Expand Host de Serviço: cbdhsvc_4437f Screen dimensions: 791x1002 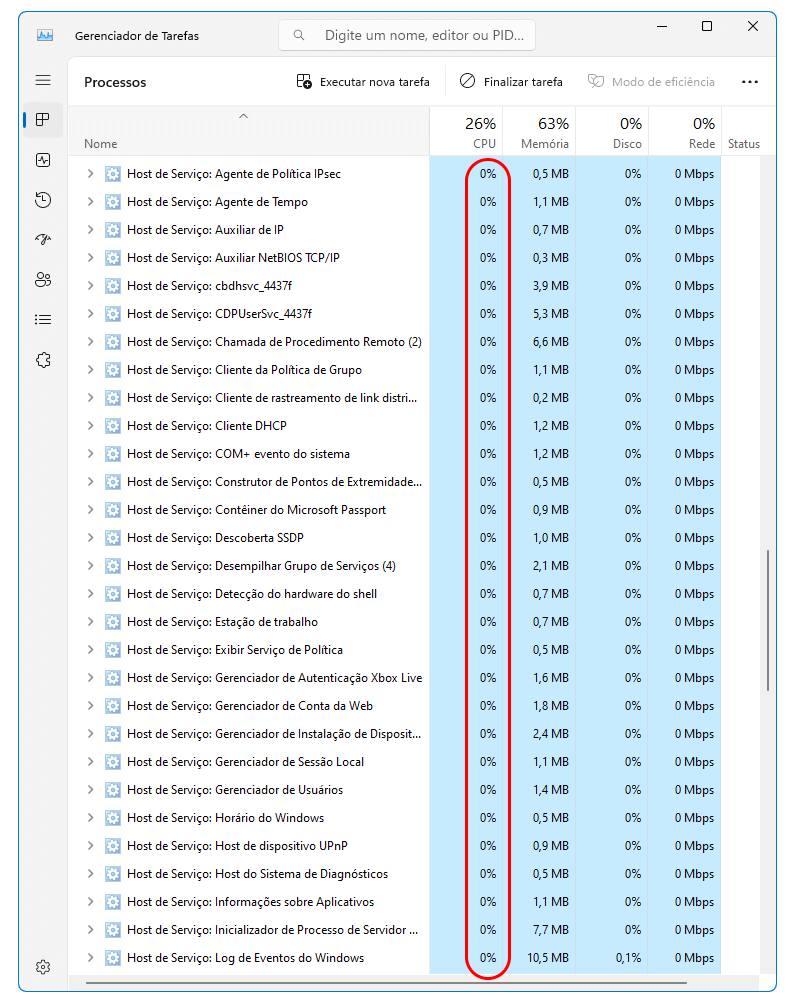click(90, 286)
